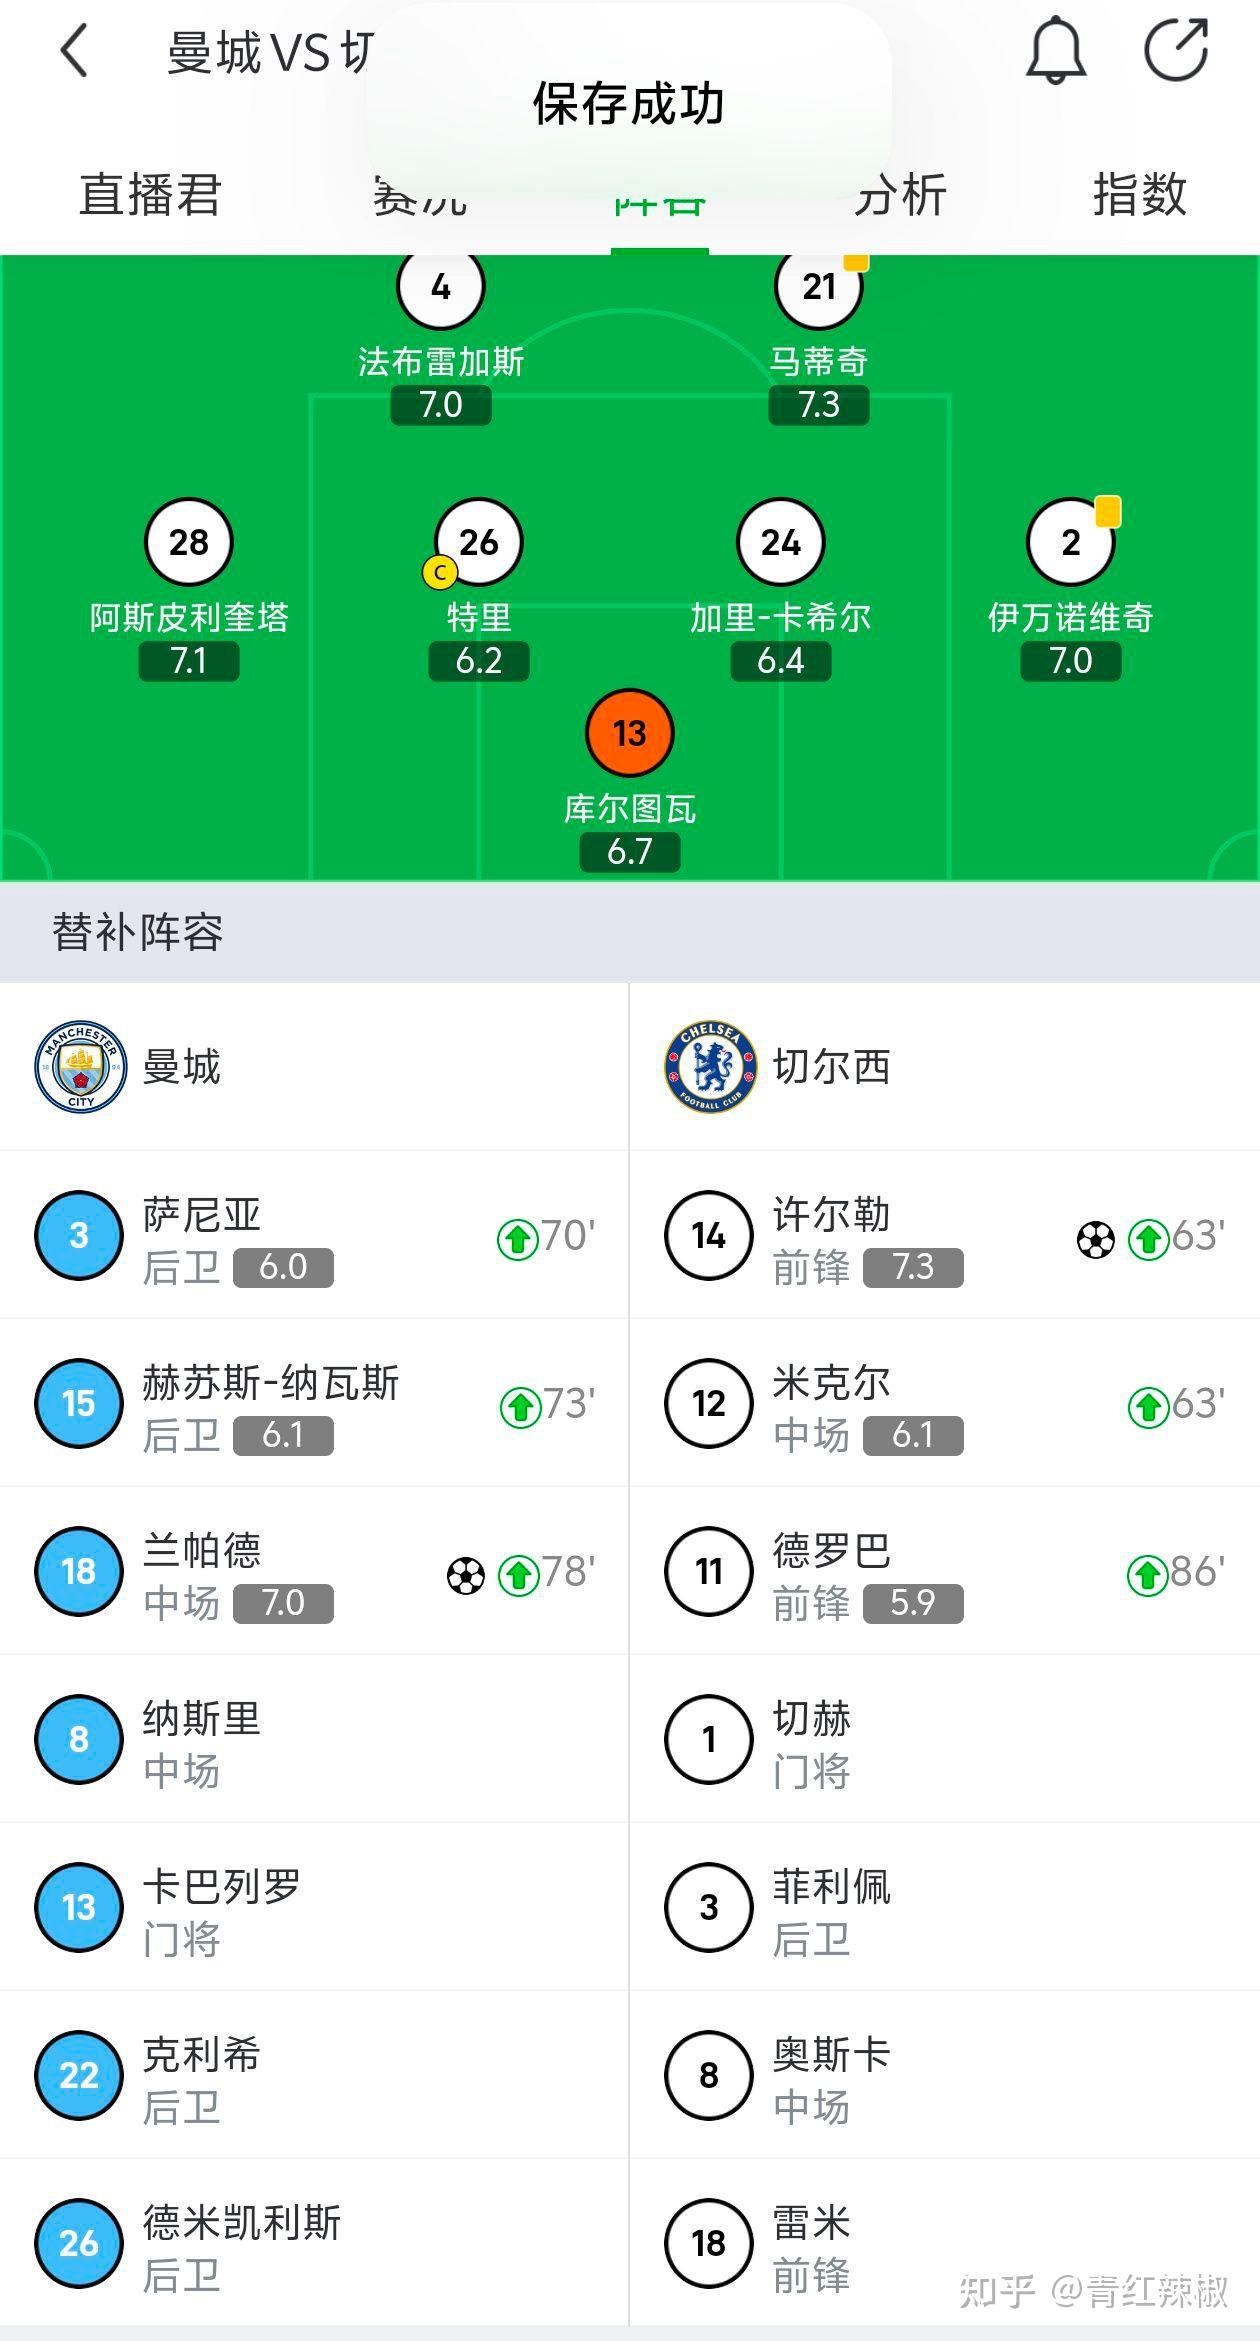This screenshot has width=1260, height=2341.
Task: Tap 马蒂奇 rating 7.3 badge
Action: (818, 405)
